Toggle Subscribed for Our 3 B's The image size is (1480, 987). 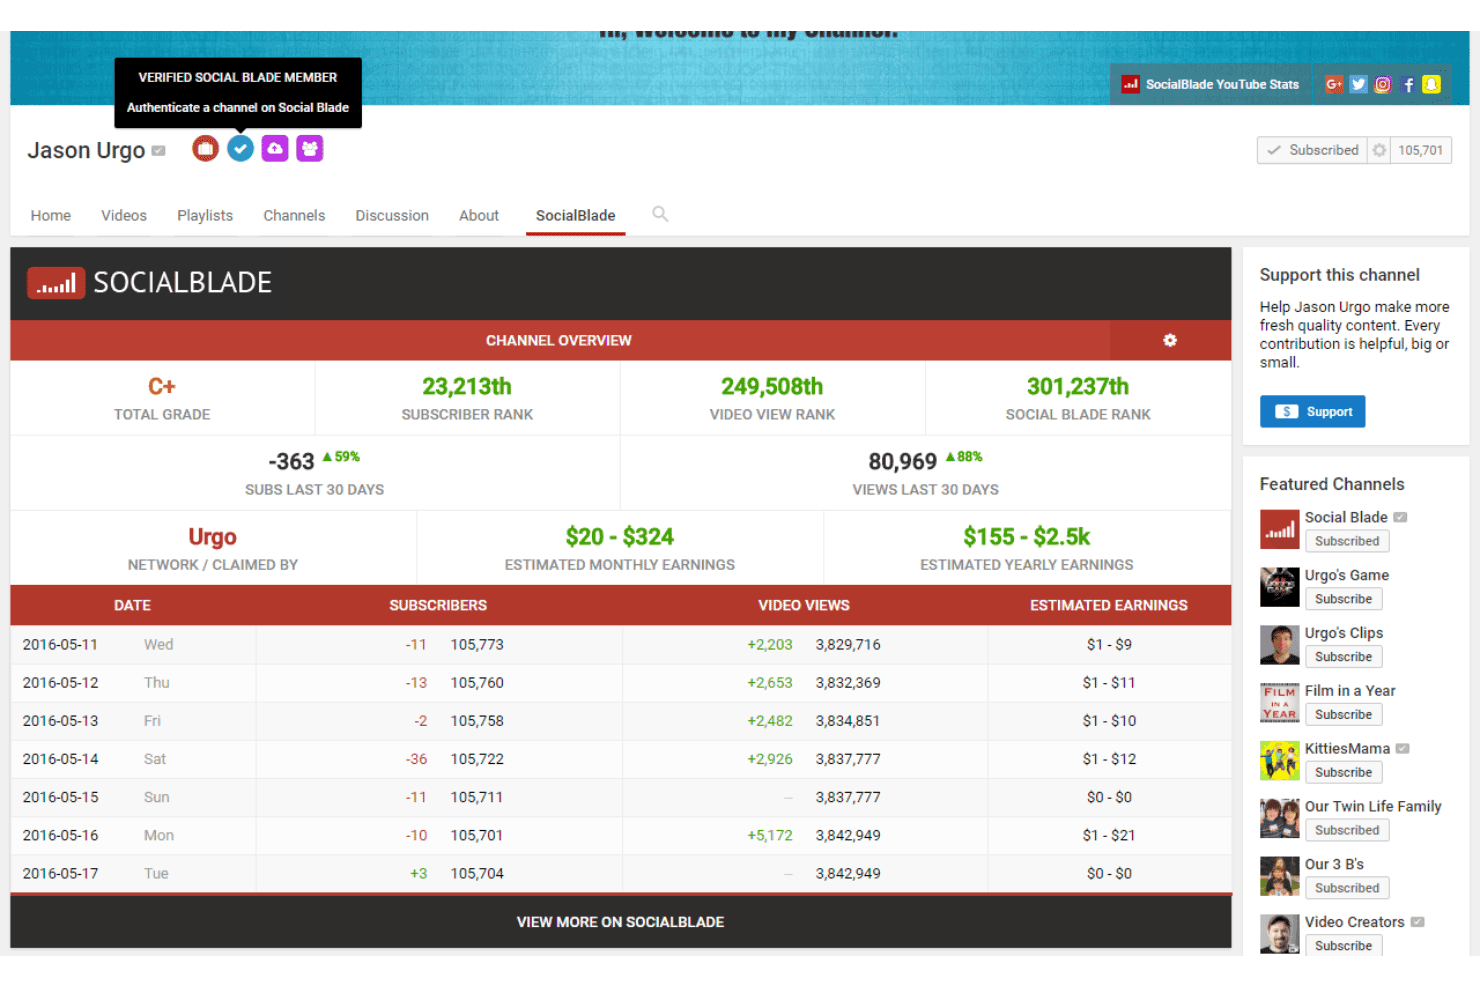coord(1347,888)
